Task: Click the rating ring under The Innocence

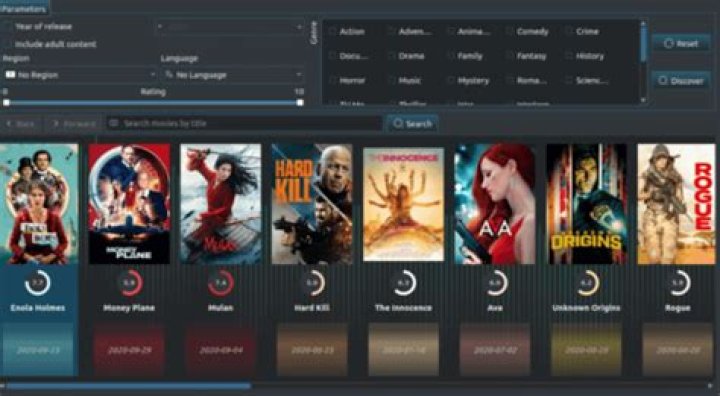Action: [x=404, y=283]
